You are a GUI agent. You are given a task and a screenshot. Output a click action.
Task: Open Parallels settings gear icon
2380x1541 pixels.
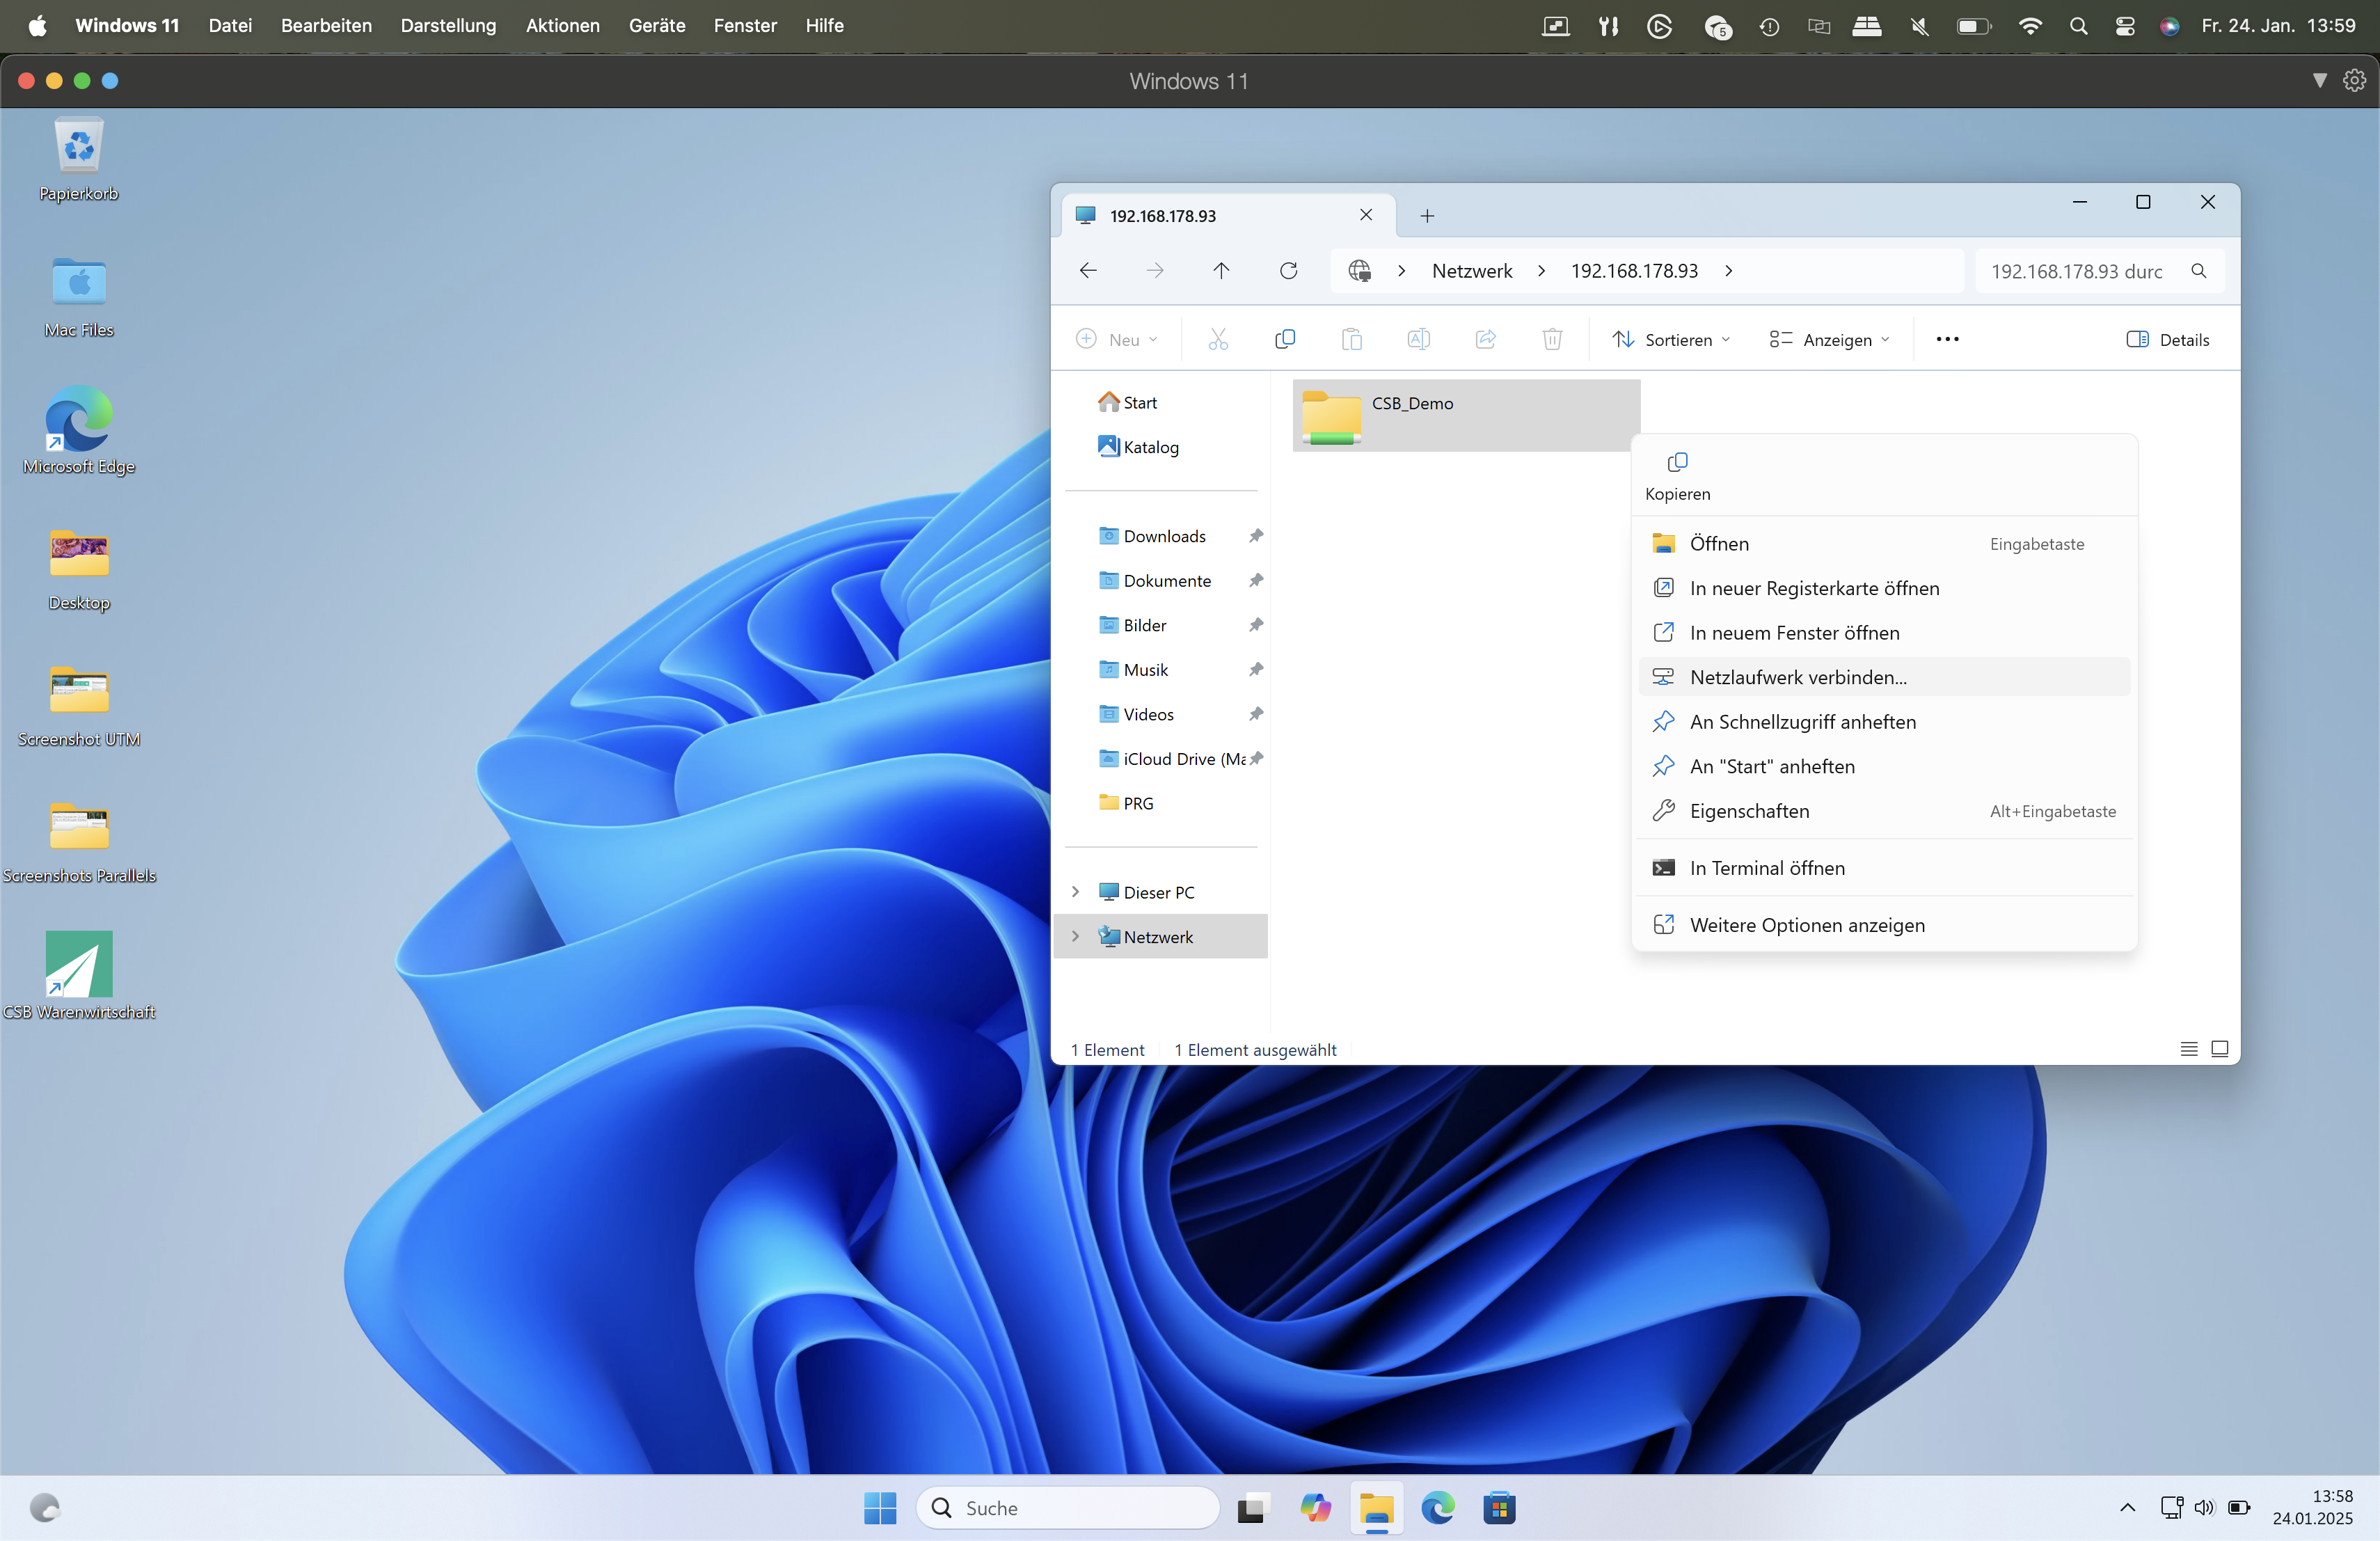(x=2354, y=81)
